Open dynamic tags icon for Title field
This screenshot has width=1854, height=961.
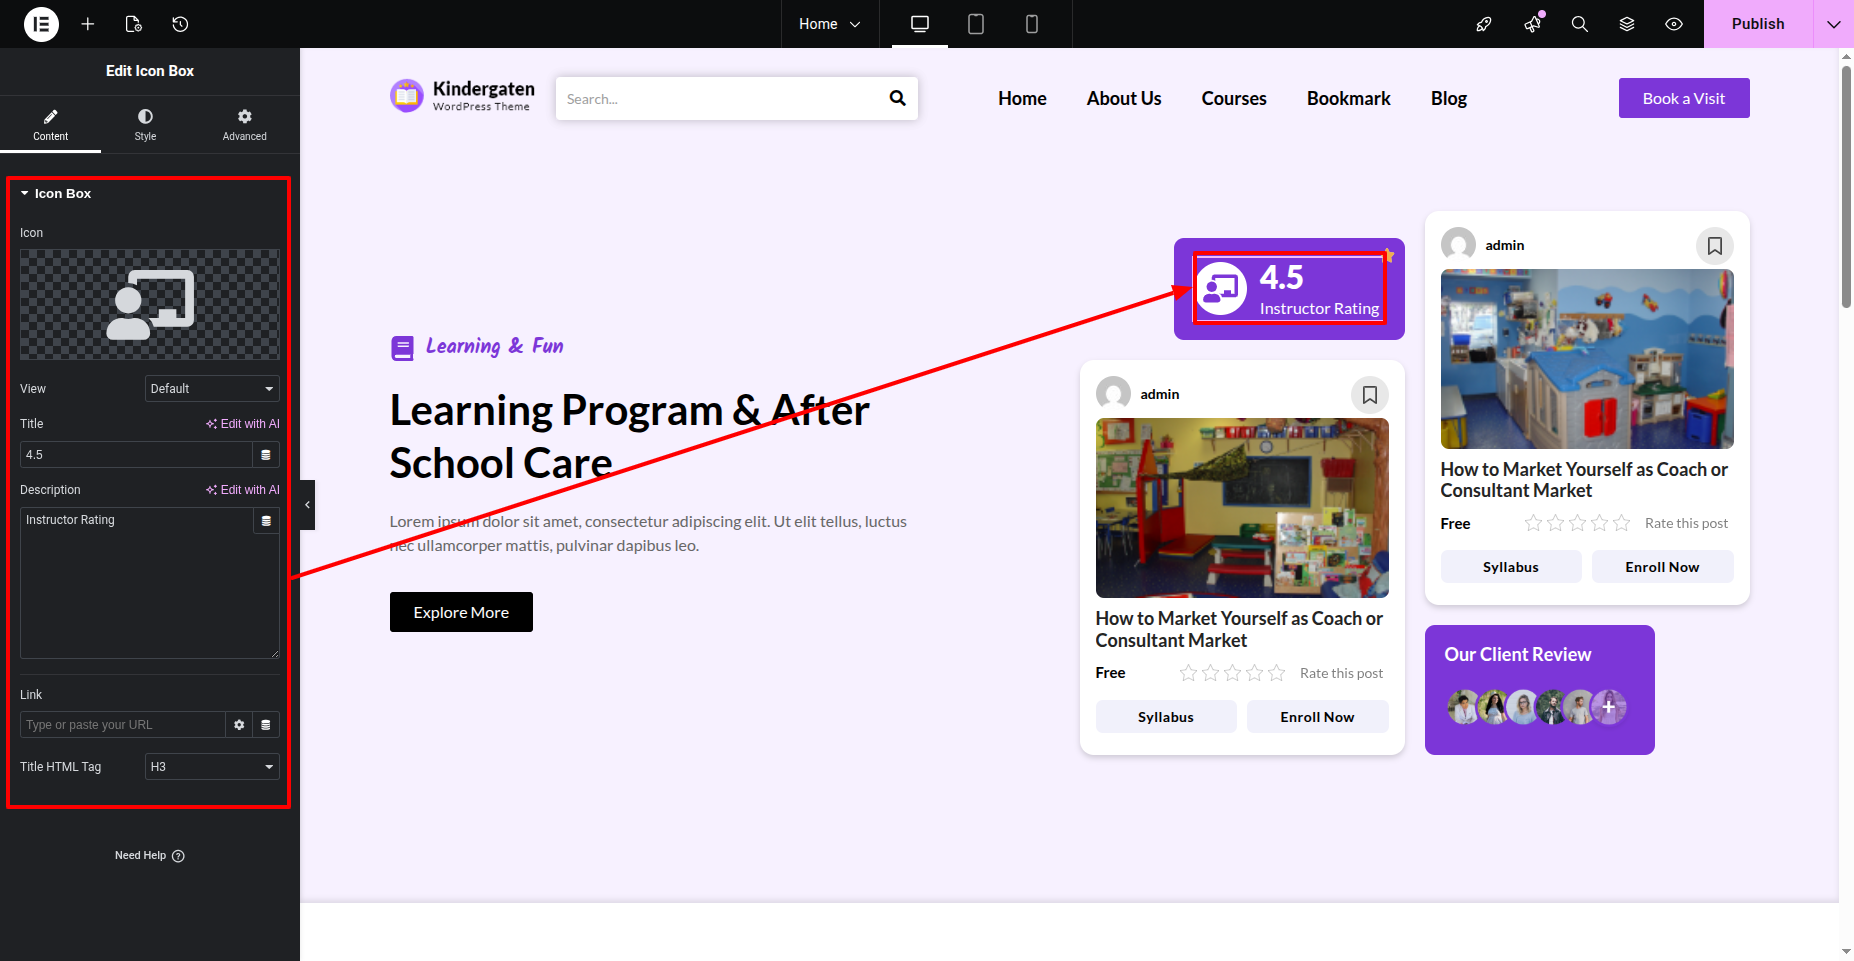tap(266, 455)
